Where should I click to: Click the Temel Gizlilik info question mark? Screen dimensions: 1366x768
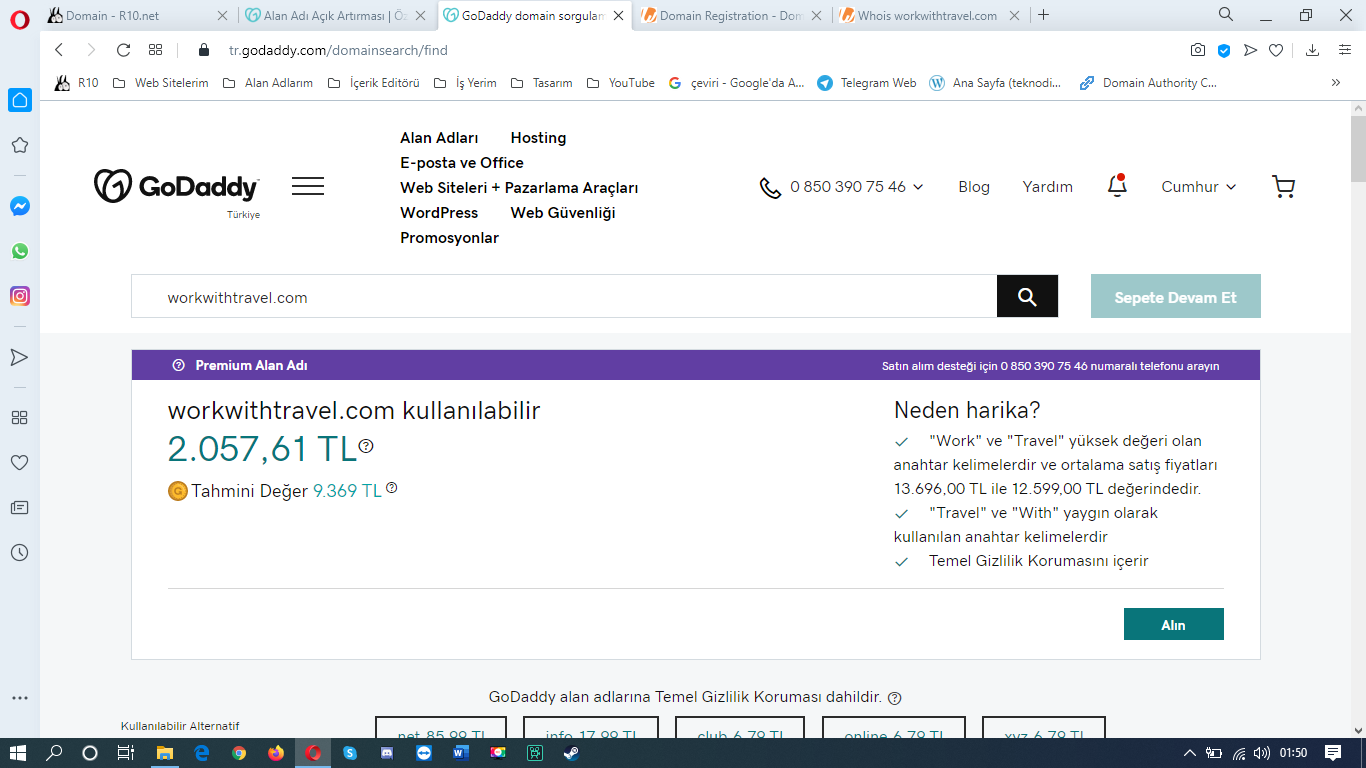(895, 698)
